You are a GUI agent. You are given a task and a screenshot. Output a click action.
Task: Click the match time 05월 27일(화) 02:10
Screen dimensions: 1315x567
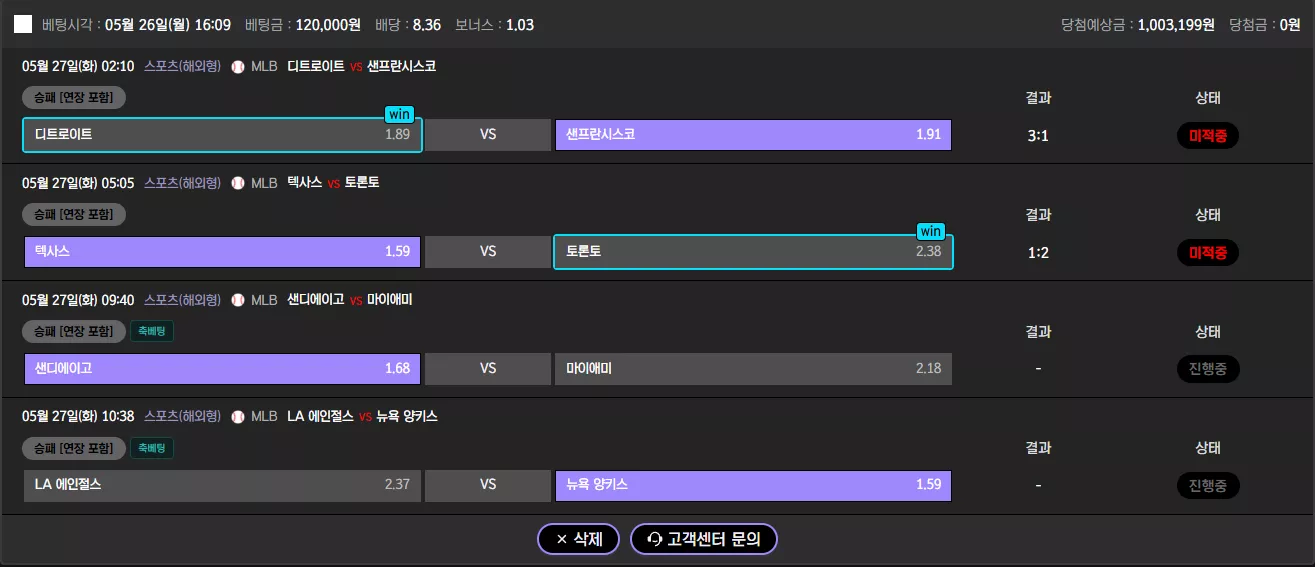pos(78,66)
